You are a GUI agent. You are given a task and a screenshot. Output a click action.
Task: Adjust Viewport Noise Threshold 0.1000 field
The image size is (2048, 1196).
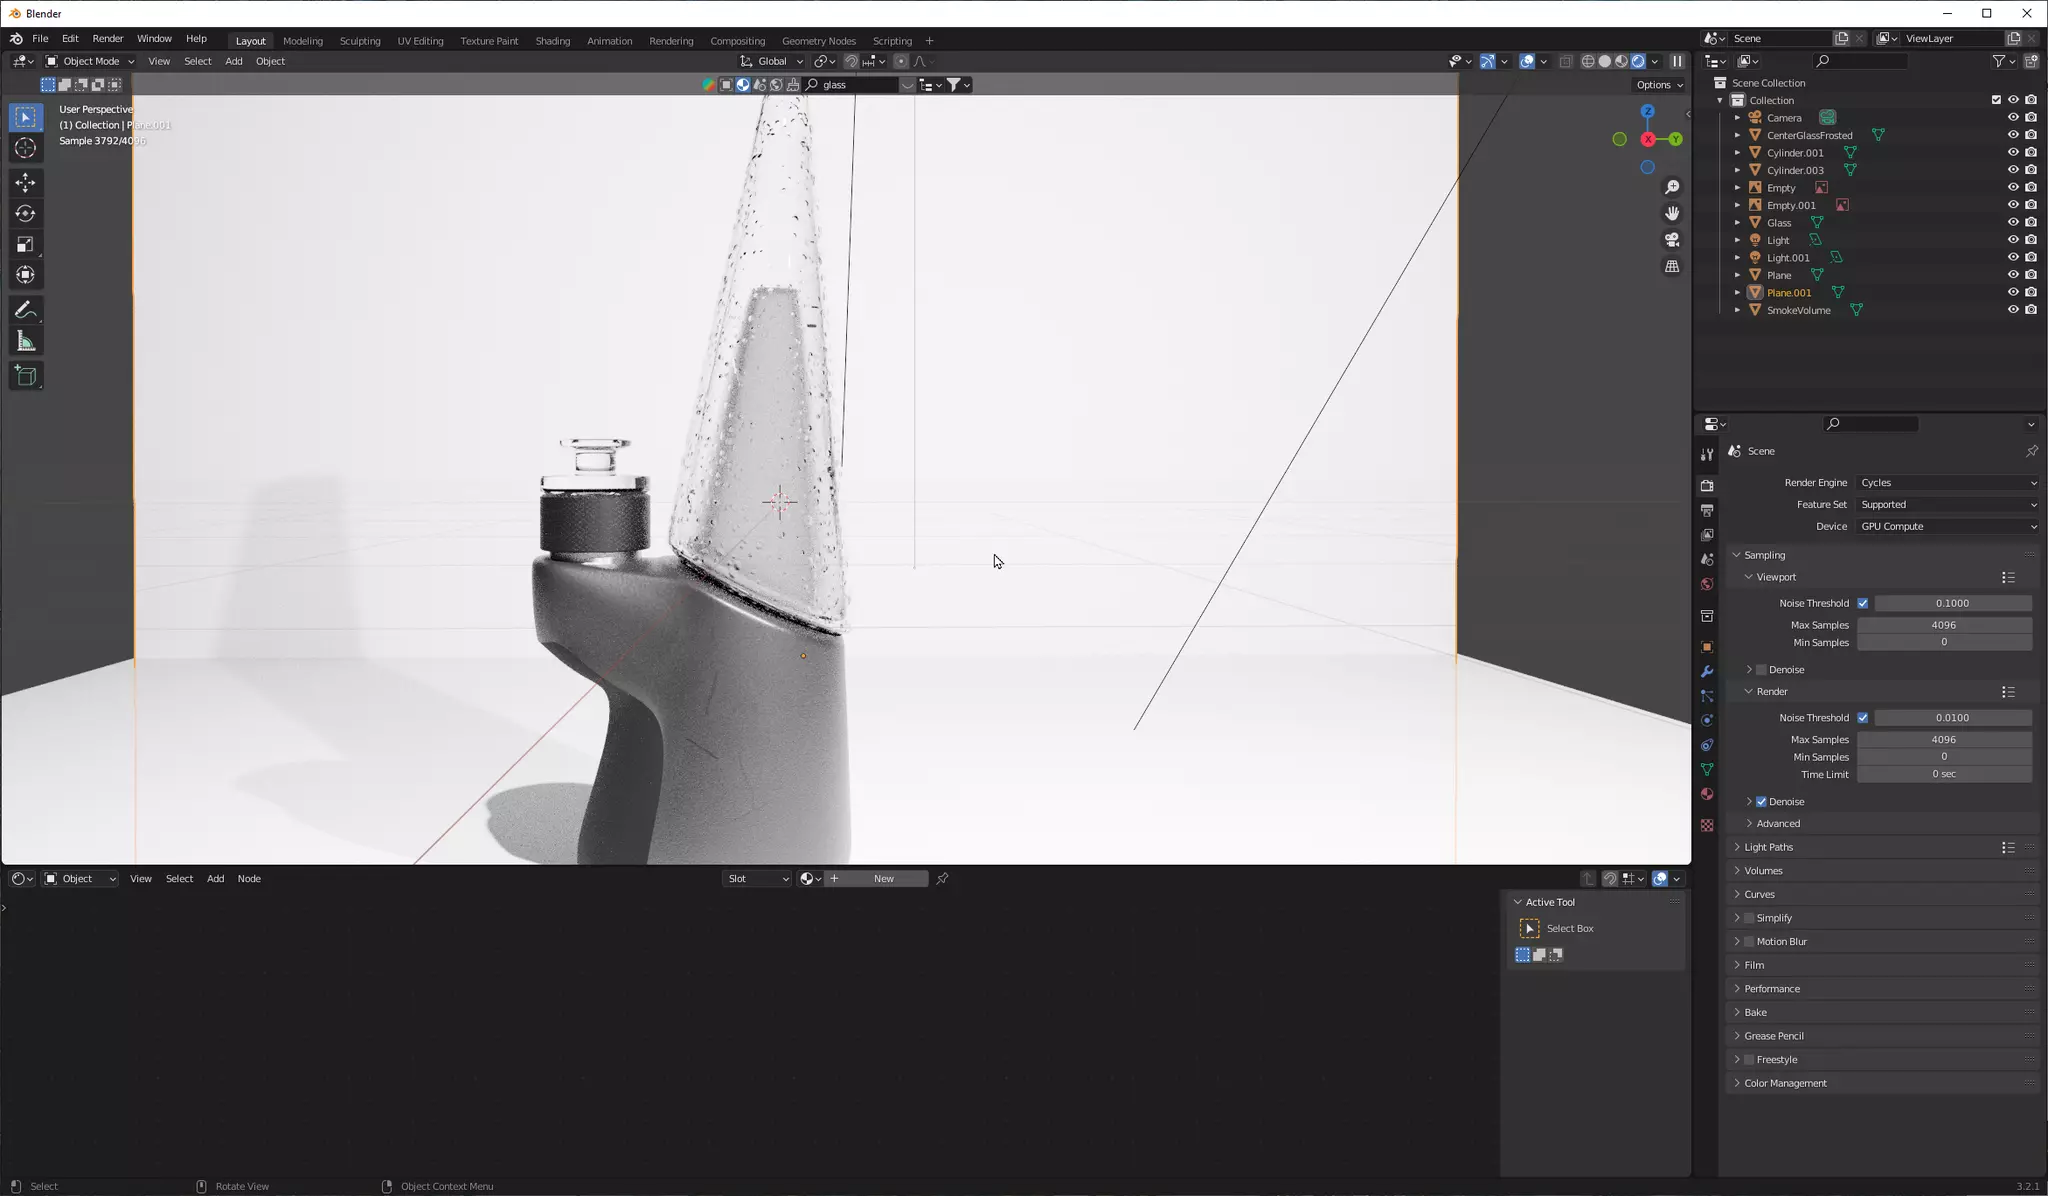pyautogui.click(x=1952, y=604)
